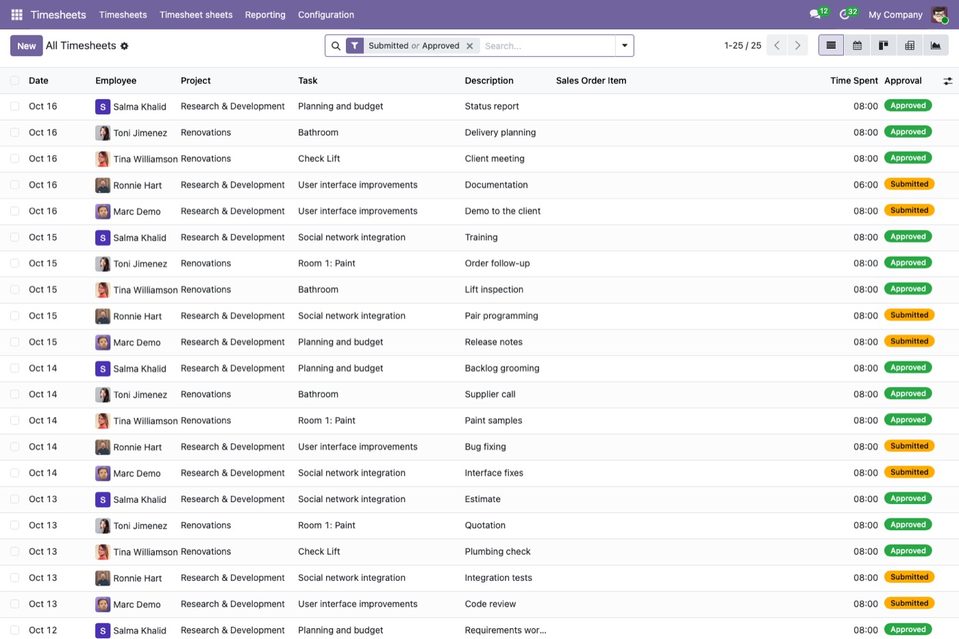Select the Code review description cell
The image size is (959, 639).
click(x=490, y=604)
